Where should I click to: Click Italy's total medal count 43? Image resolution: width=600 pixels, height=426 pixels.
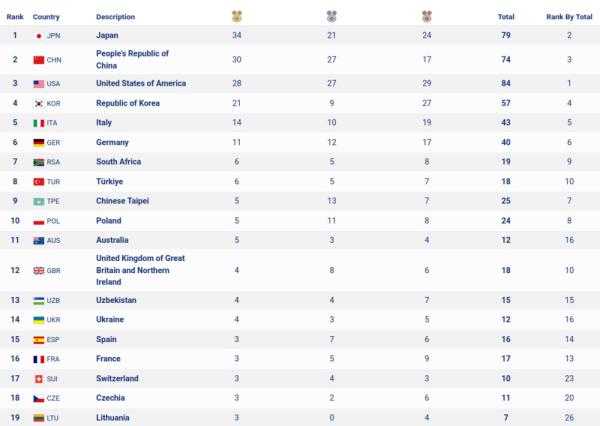[506, 122]
